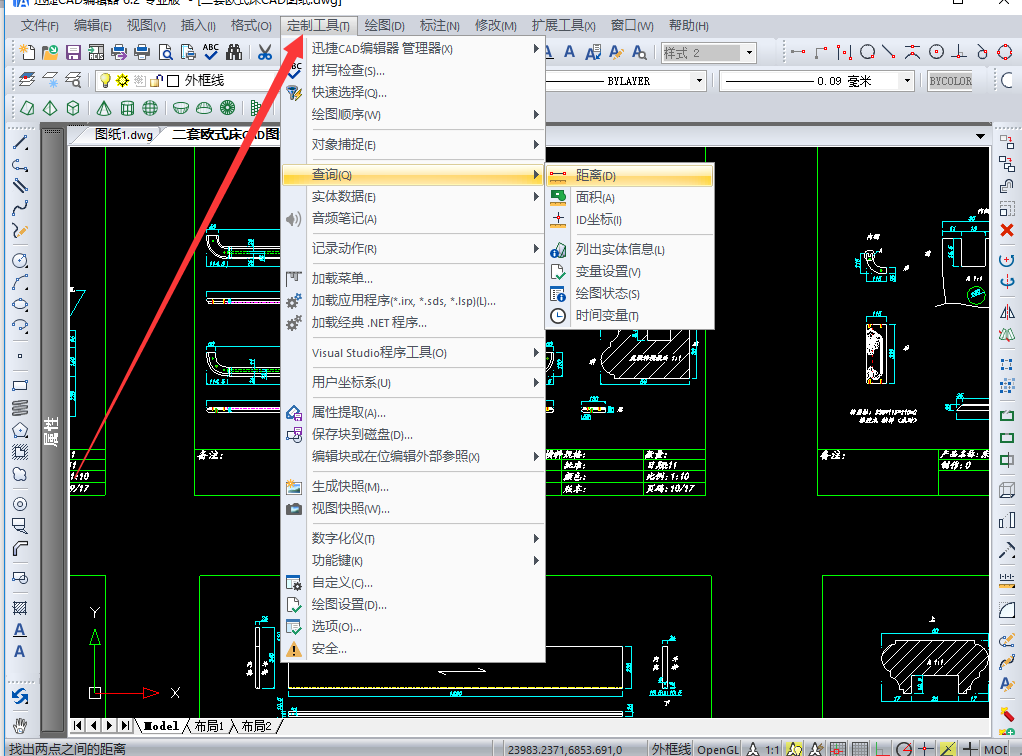Toggle OpenGL in status bar
This screenshot has height=756, width=1022.
click(x=718, y=749)
